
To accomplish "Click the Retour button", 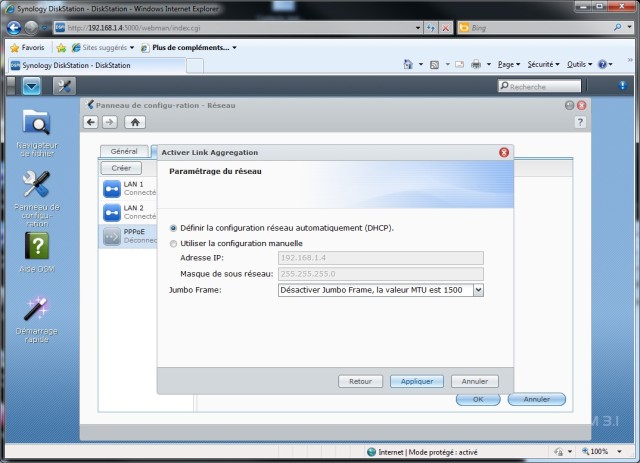I will [x=360, y=381].
